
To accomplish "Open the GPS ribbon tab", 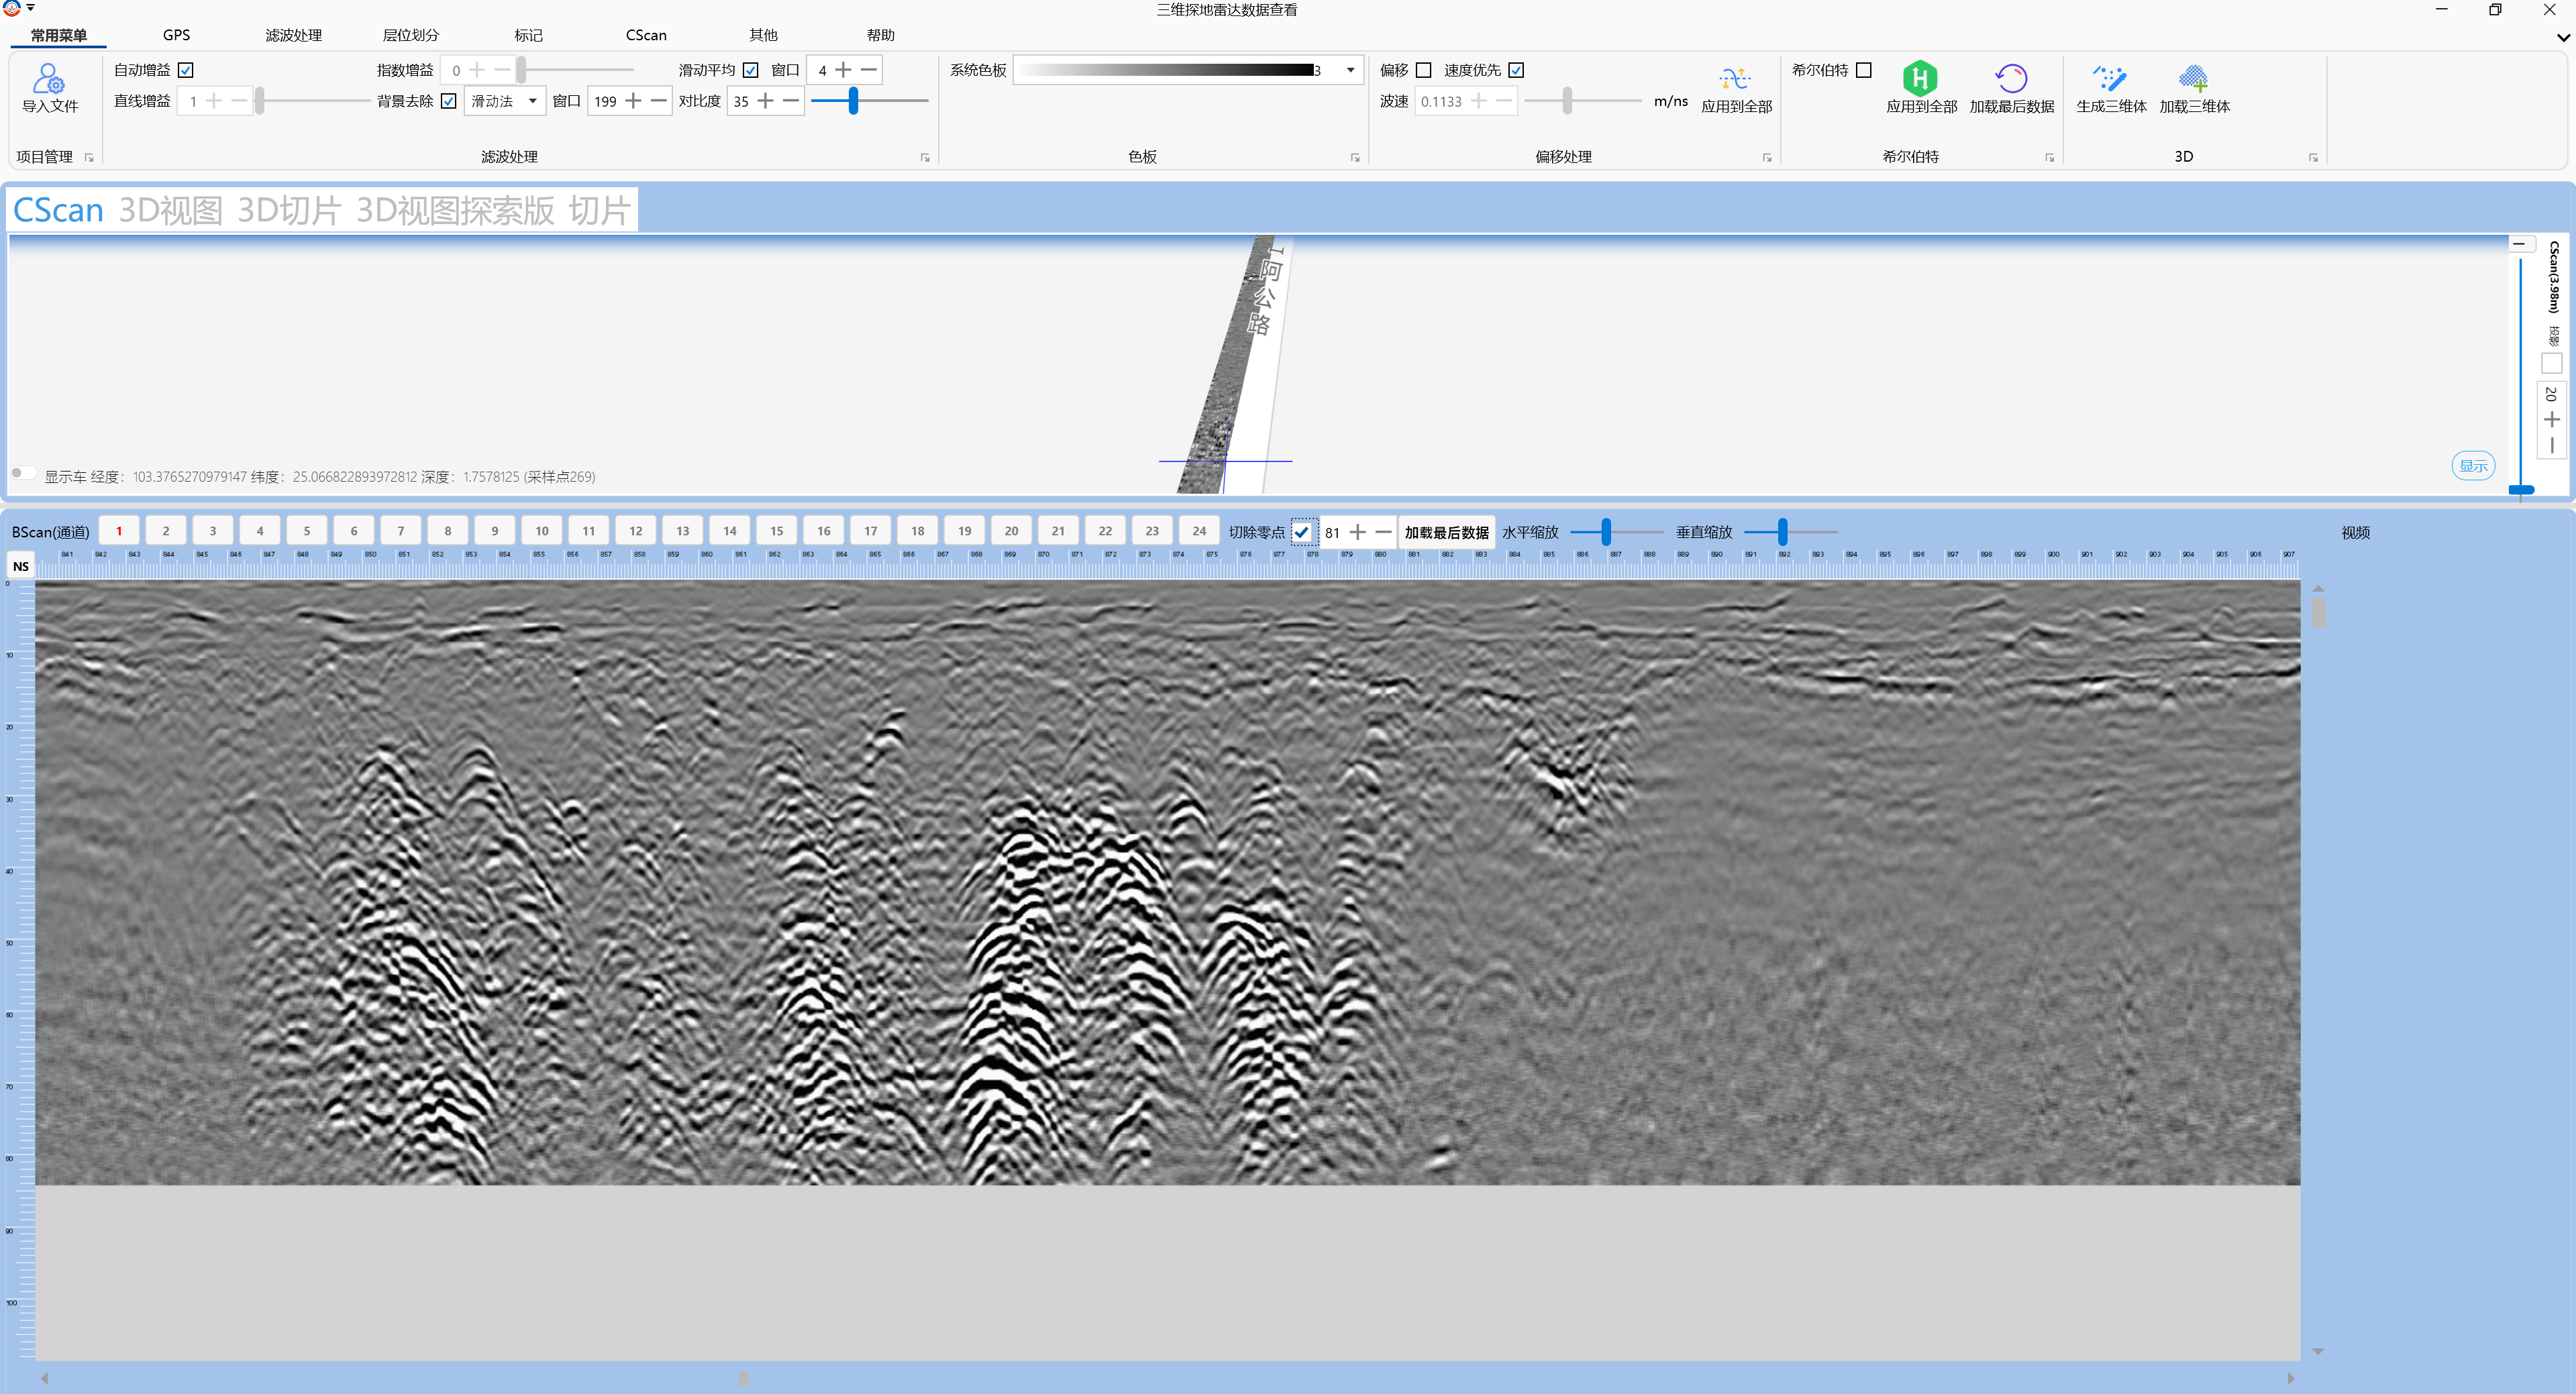I will 176,35.
